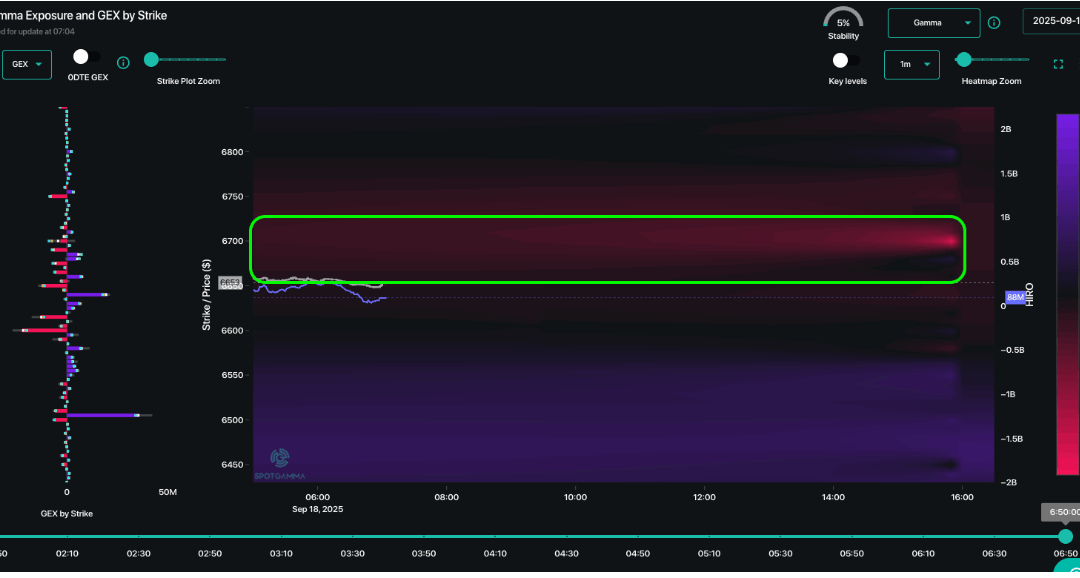This screenshot has height=578, width=1080.
Task: Expand the heatmap to fullscreen
Action: point(1057,62)
